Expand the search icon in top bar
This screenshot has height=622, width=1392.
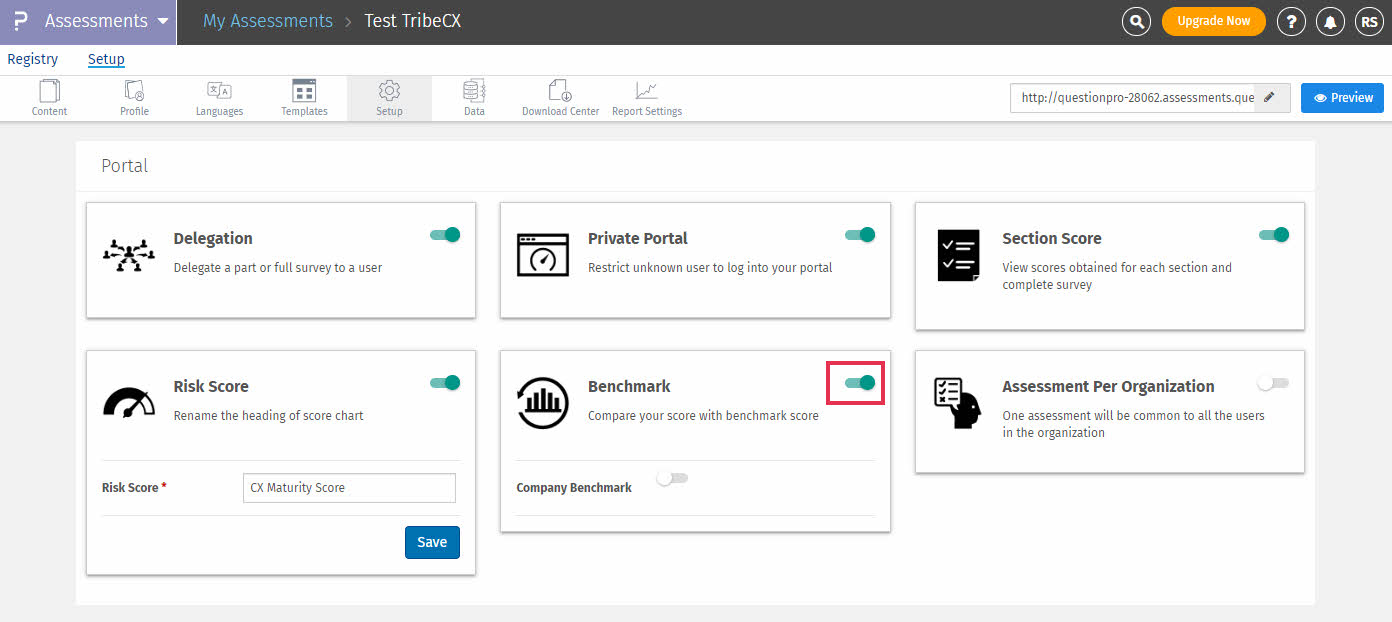tap(1136, 20)
